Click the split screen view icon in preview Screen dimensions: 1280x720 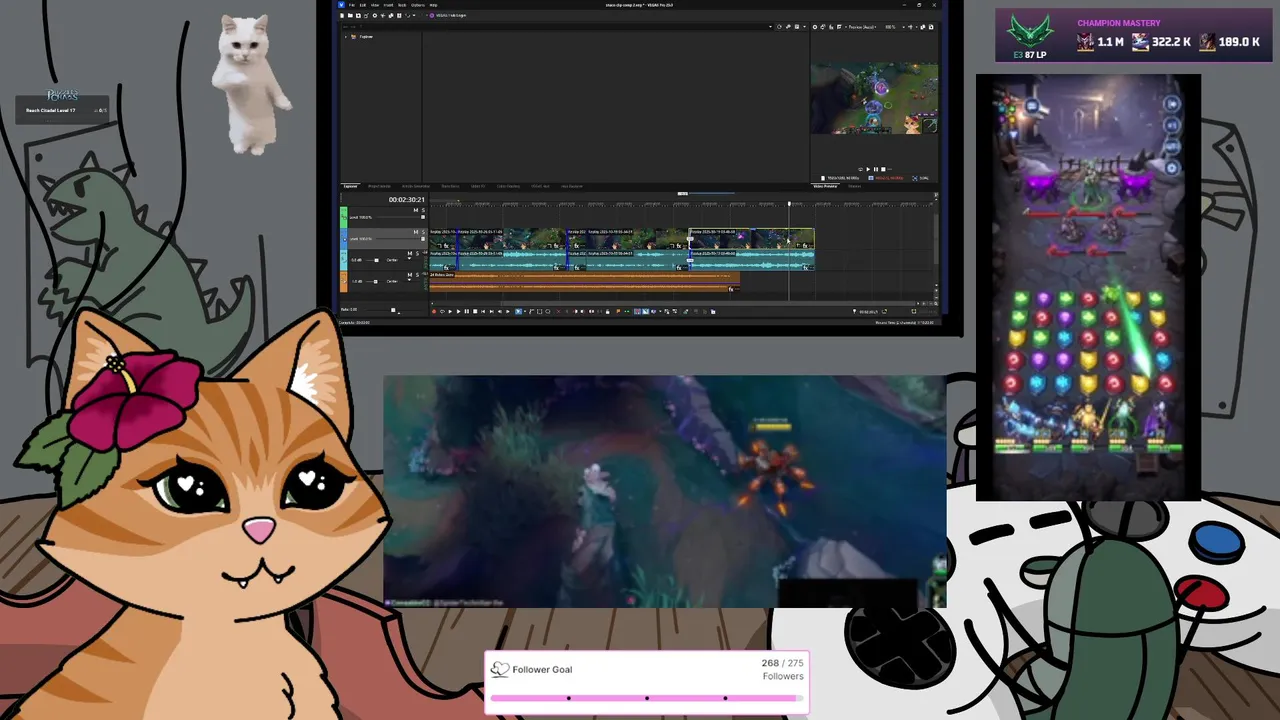click(839, 27)
